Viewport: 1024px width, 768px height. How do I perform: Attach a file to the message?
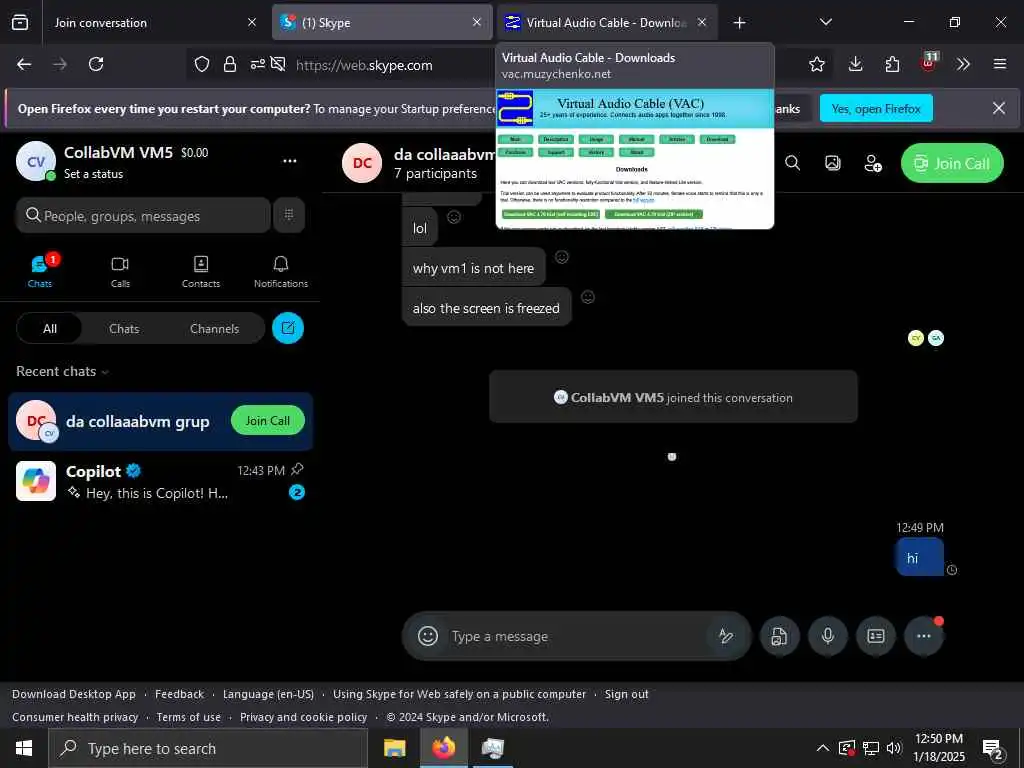tap(779, 635)
